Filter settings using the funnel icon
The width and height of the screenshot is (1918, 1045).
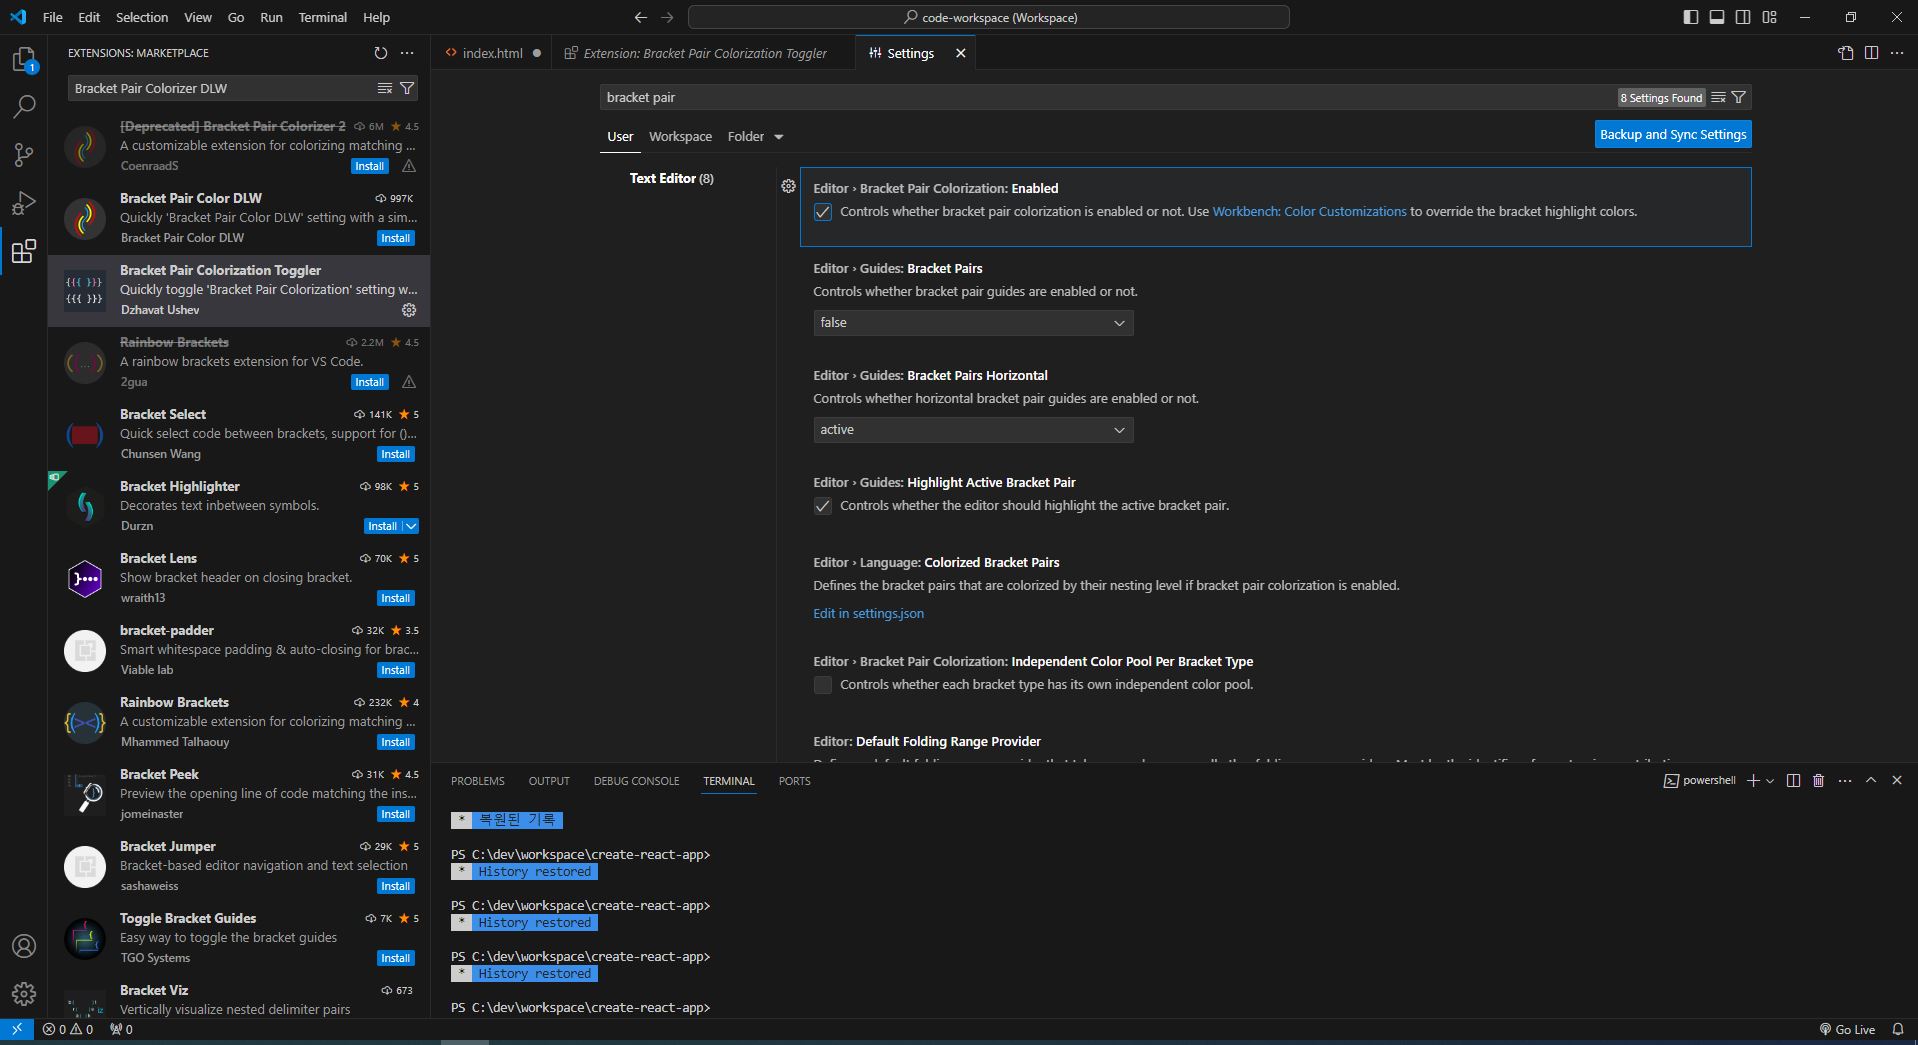pyautogui.click(x=1739, y=97)
